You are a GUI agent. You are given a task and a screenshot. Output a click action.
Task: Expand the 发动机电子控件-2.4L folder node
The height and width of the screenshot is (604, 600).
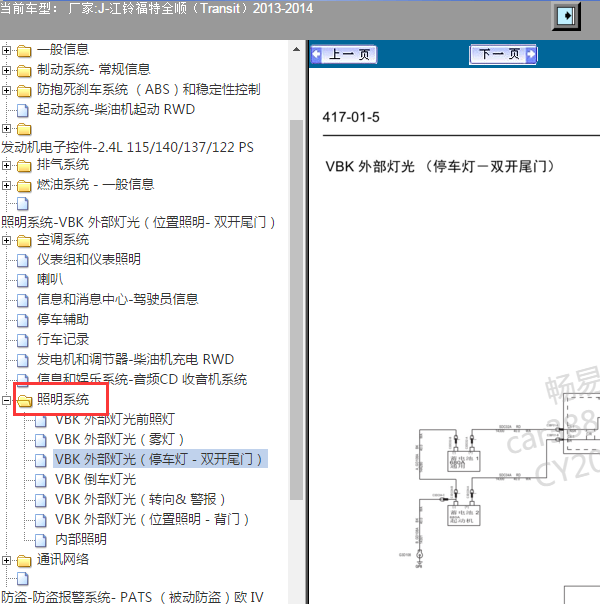coord(6,128)
